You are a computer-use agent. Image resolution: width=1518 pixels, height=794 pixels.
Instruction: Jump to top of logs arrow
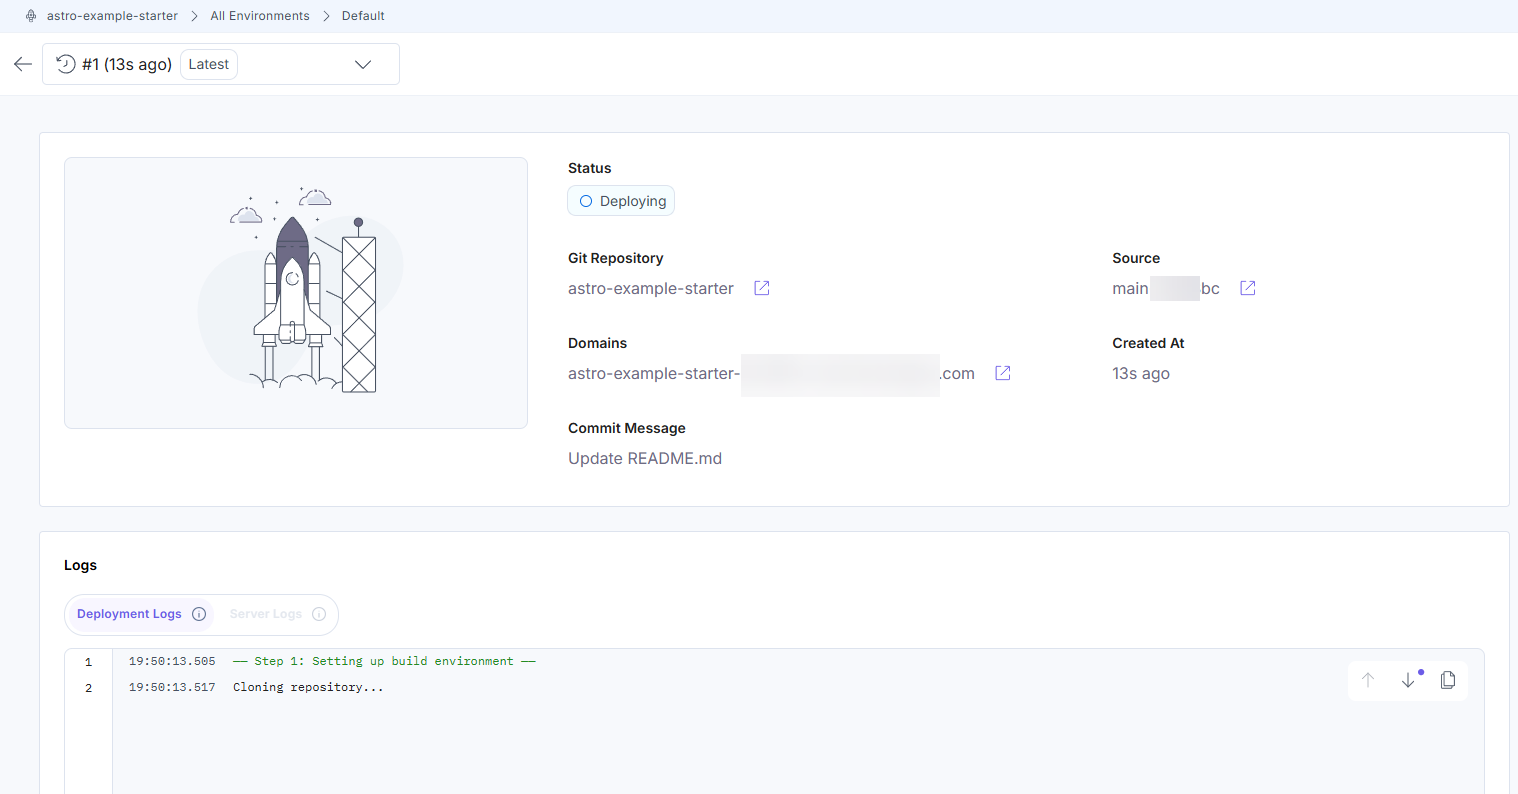pyautogui.click(x=1368, y=680)
